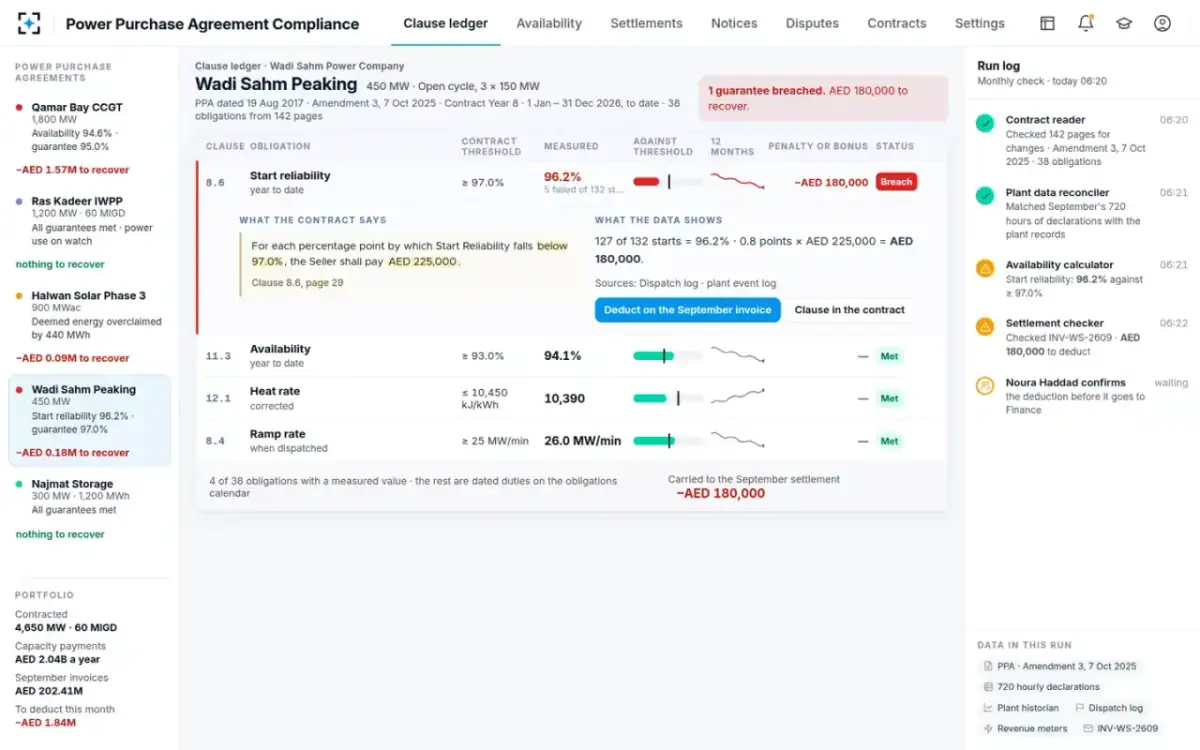Click the Monthly check today 06:20 subtitle
Screen dimensions: 1200x750
pyautogui.click(x=1042, y=81)
